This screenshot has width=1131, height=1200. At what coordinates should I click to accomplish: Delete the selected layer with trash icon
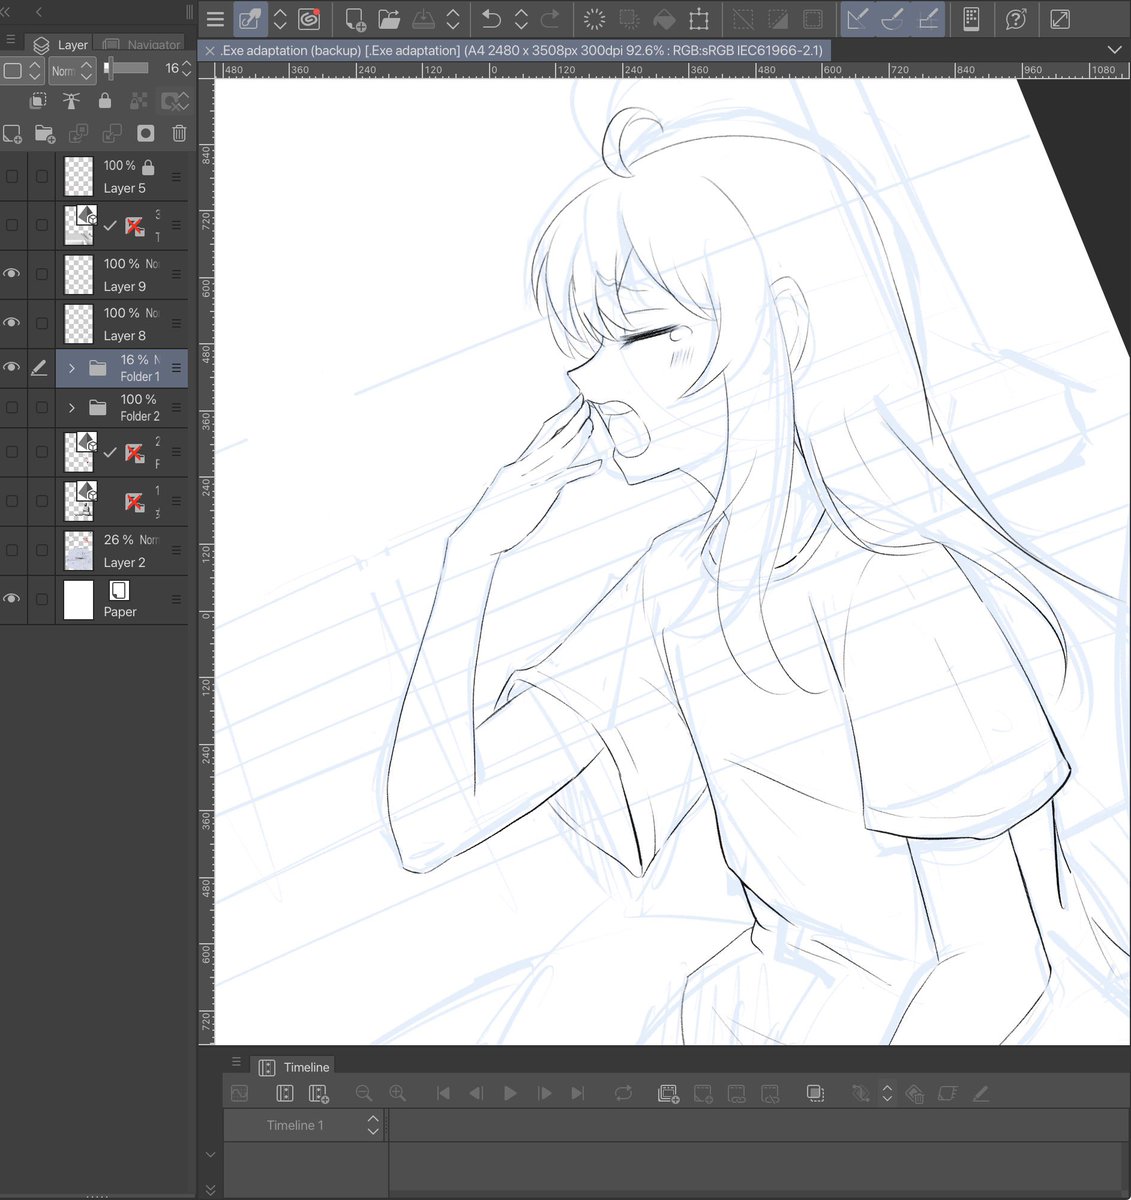pos(179,133)
